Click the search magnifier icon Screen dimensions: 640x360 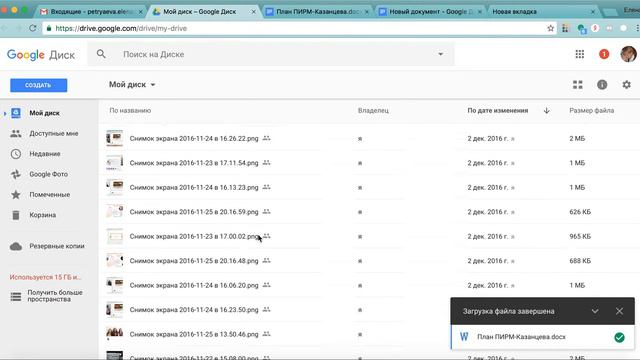[x=101, y=54]
